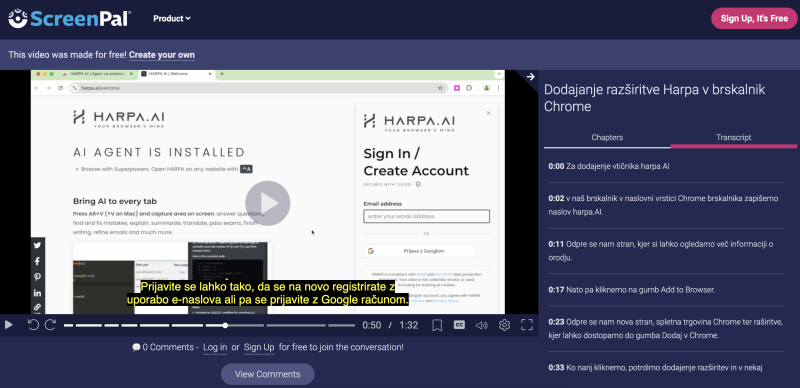Click the play icon in the control bar
The width and height of the screenshot is (800, 388).
(x=8, y=325)
